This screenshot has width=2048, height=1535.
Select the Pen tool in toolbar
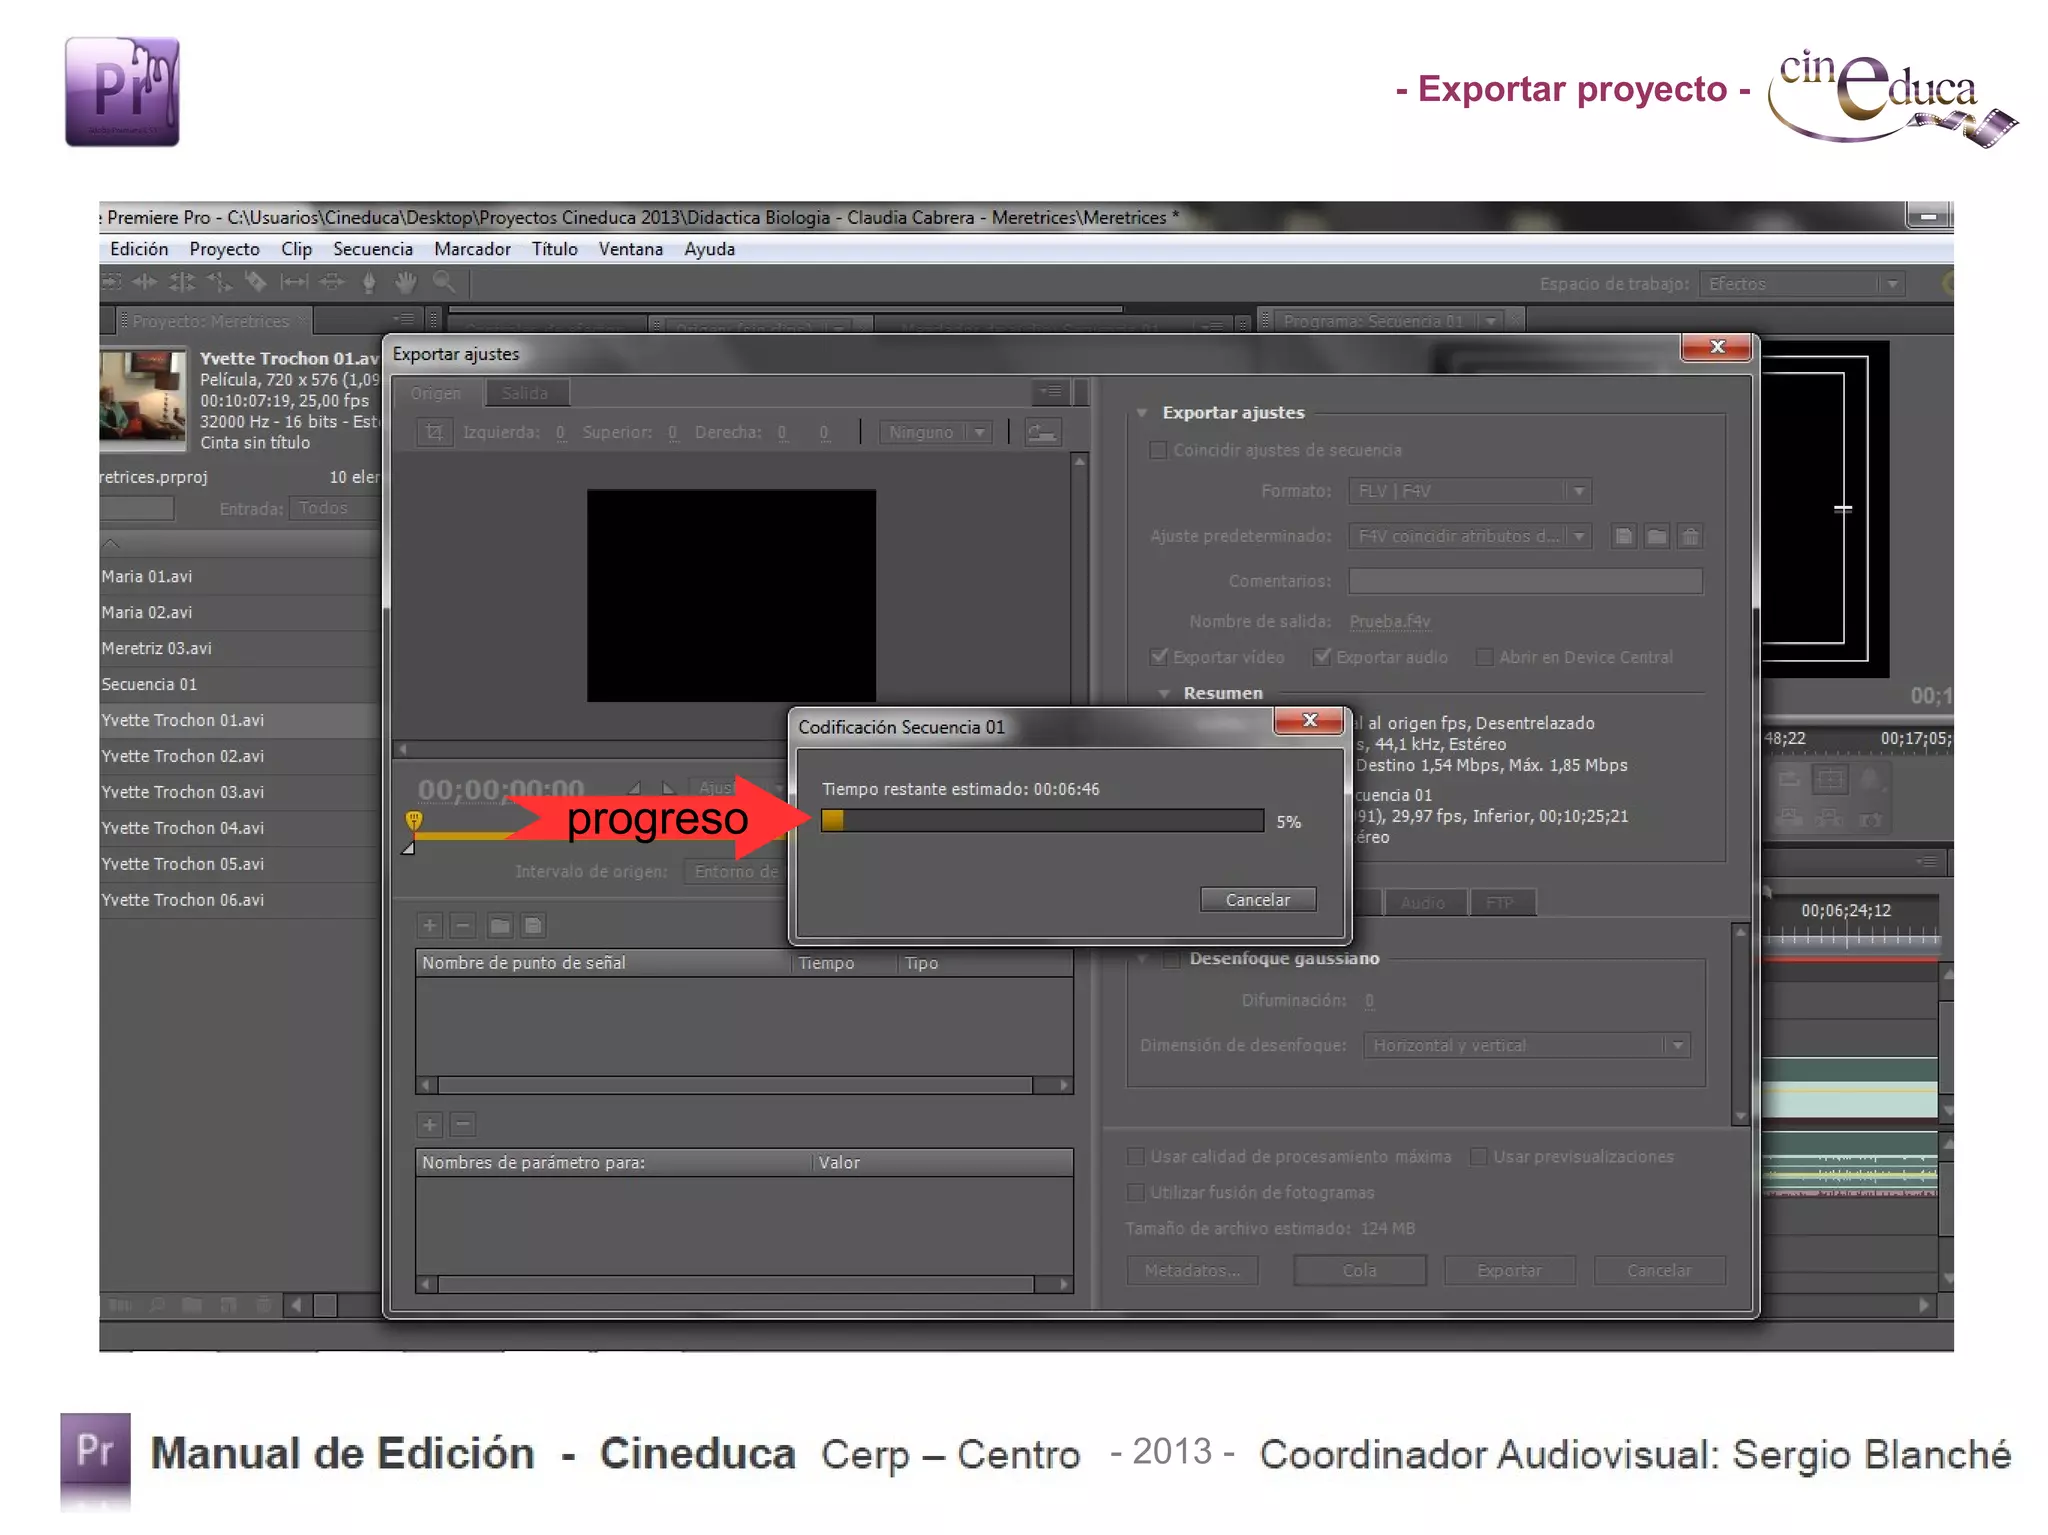[369, 283]
